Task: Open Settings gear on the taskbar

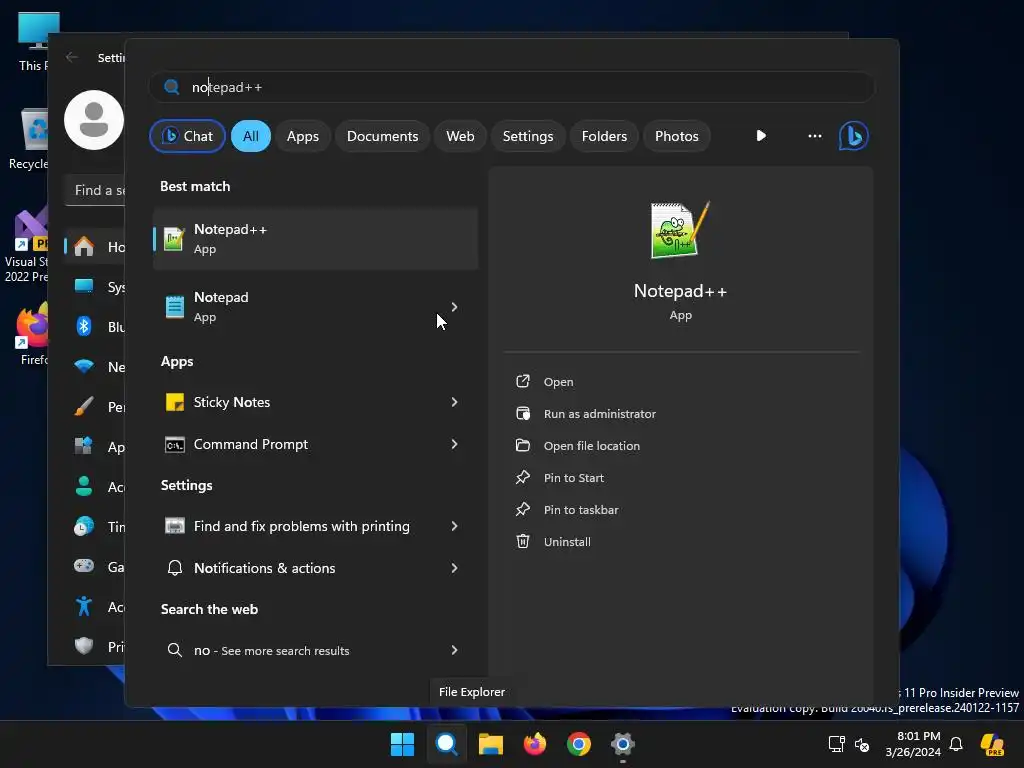Action: pos(623,744)
